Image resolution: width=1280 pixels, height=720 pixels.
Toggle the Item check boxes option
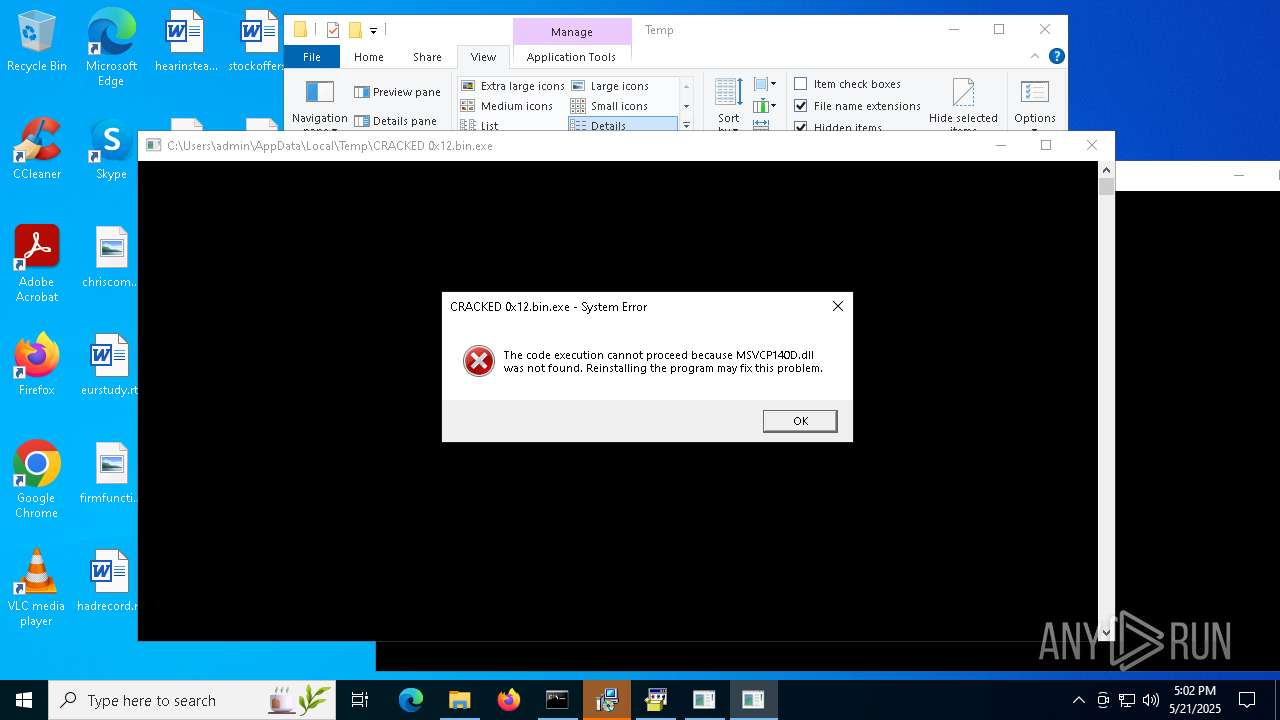coord(847,84)
